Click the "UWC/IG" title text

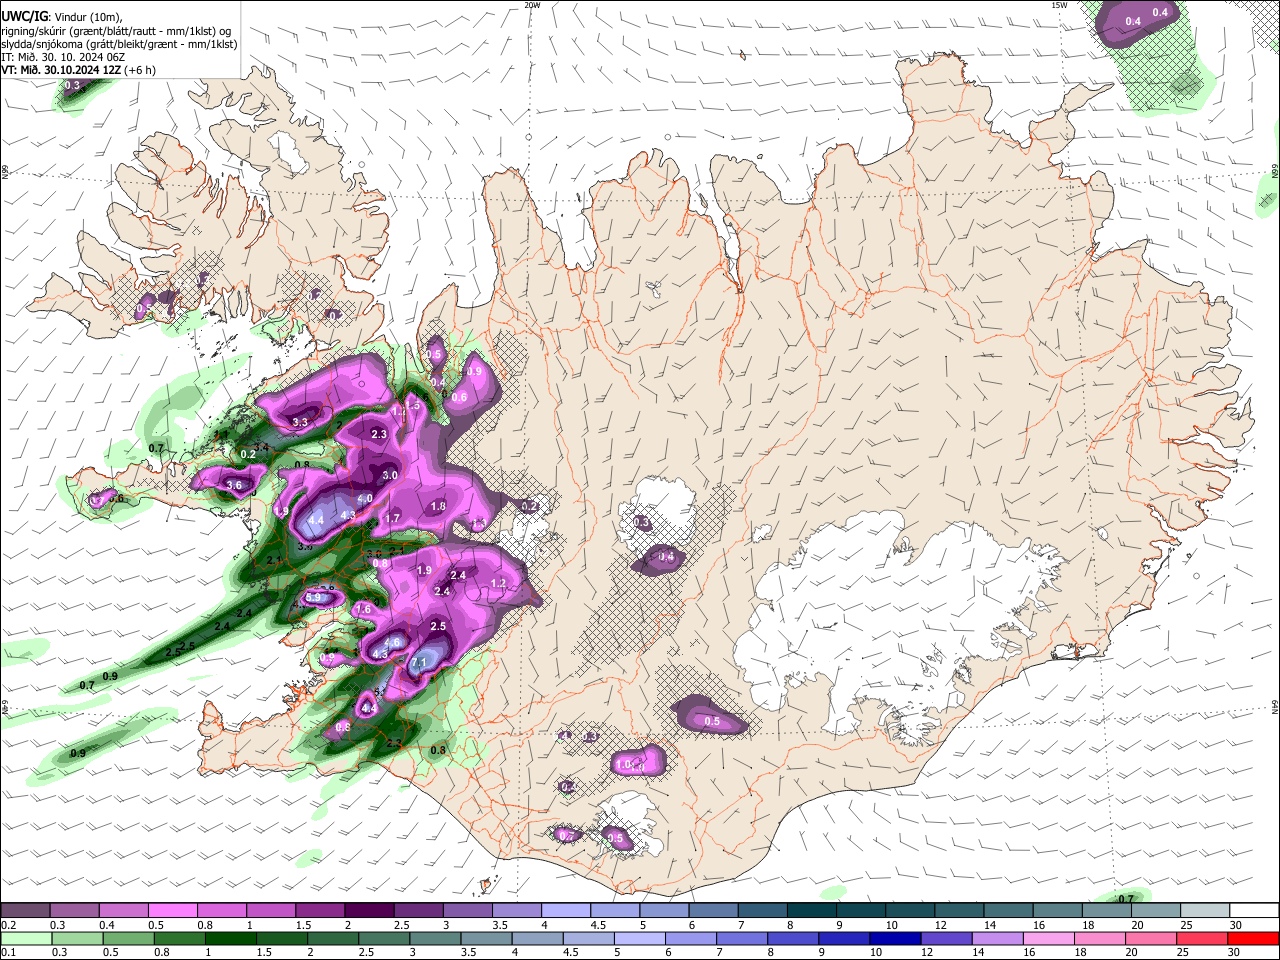(26, 15)
